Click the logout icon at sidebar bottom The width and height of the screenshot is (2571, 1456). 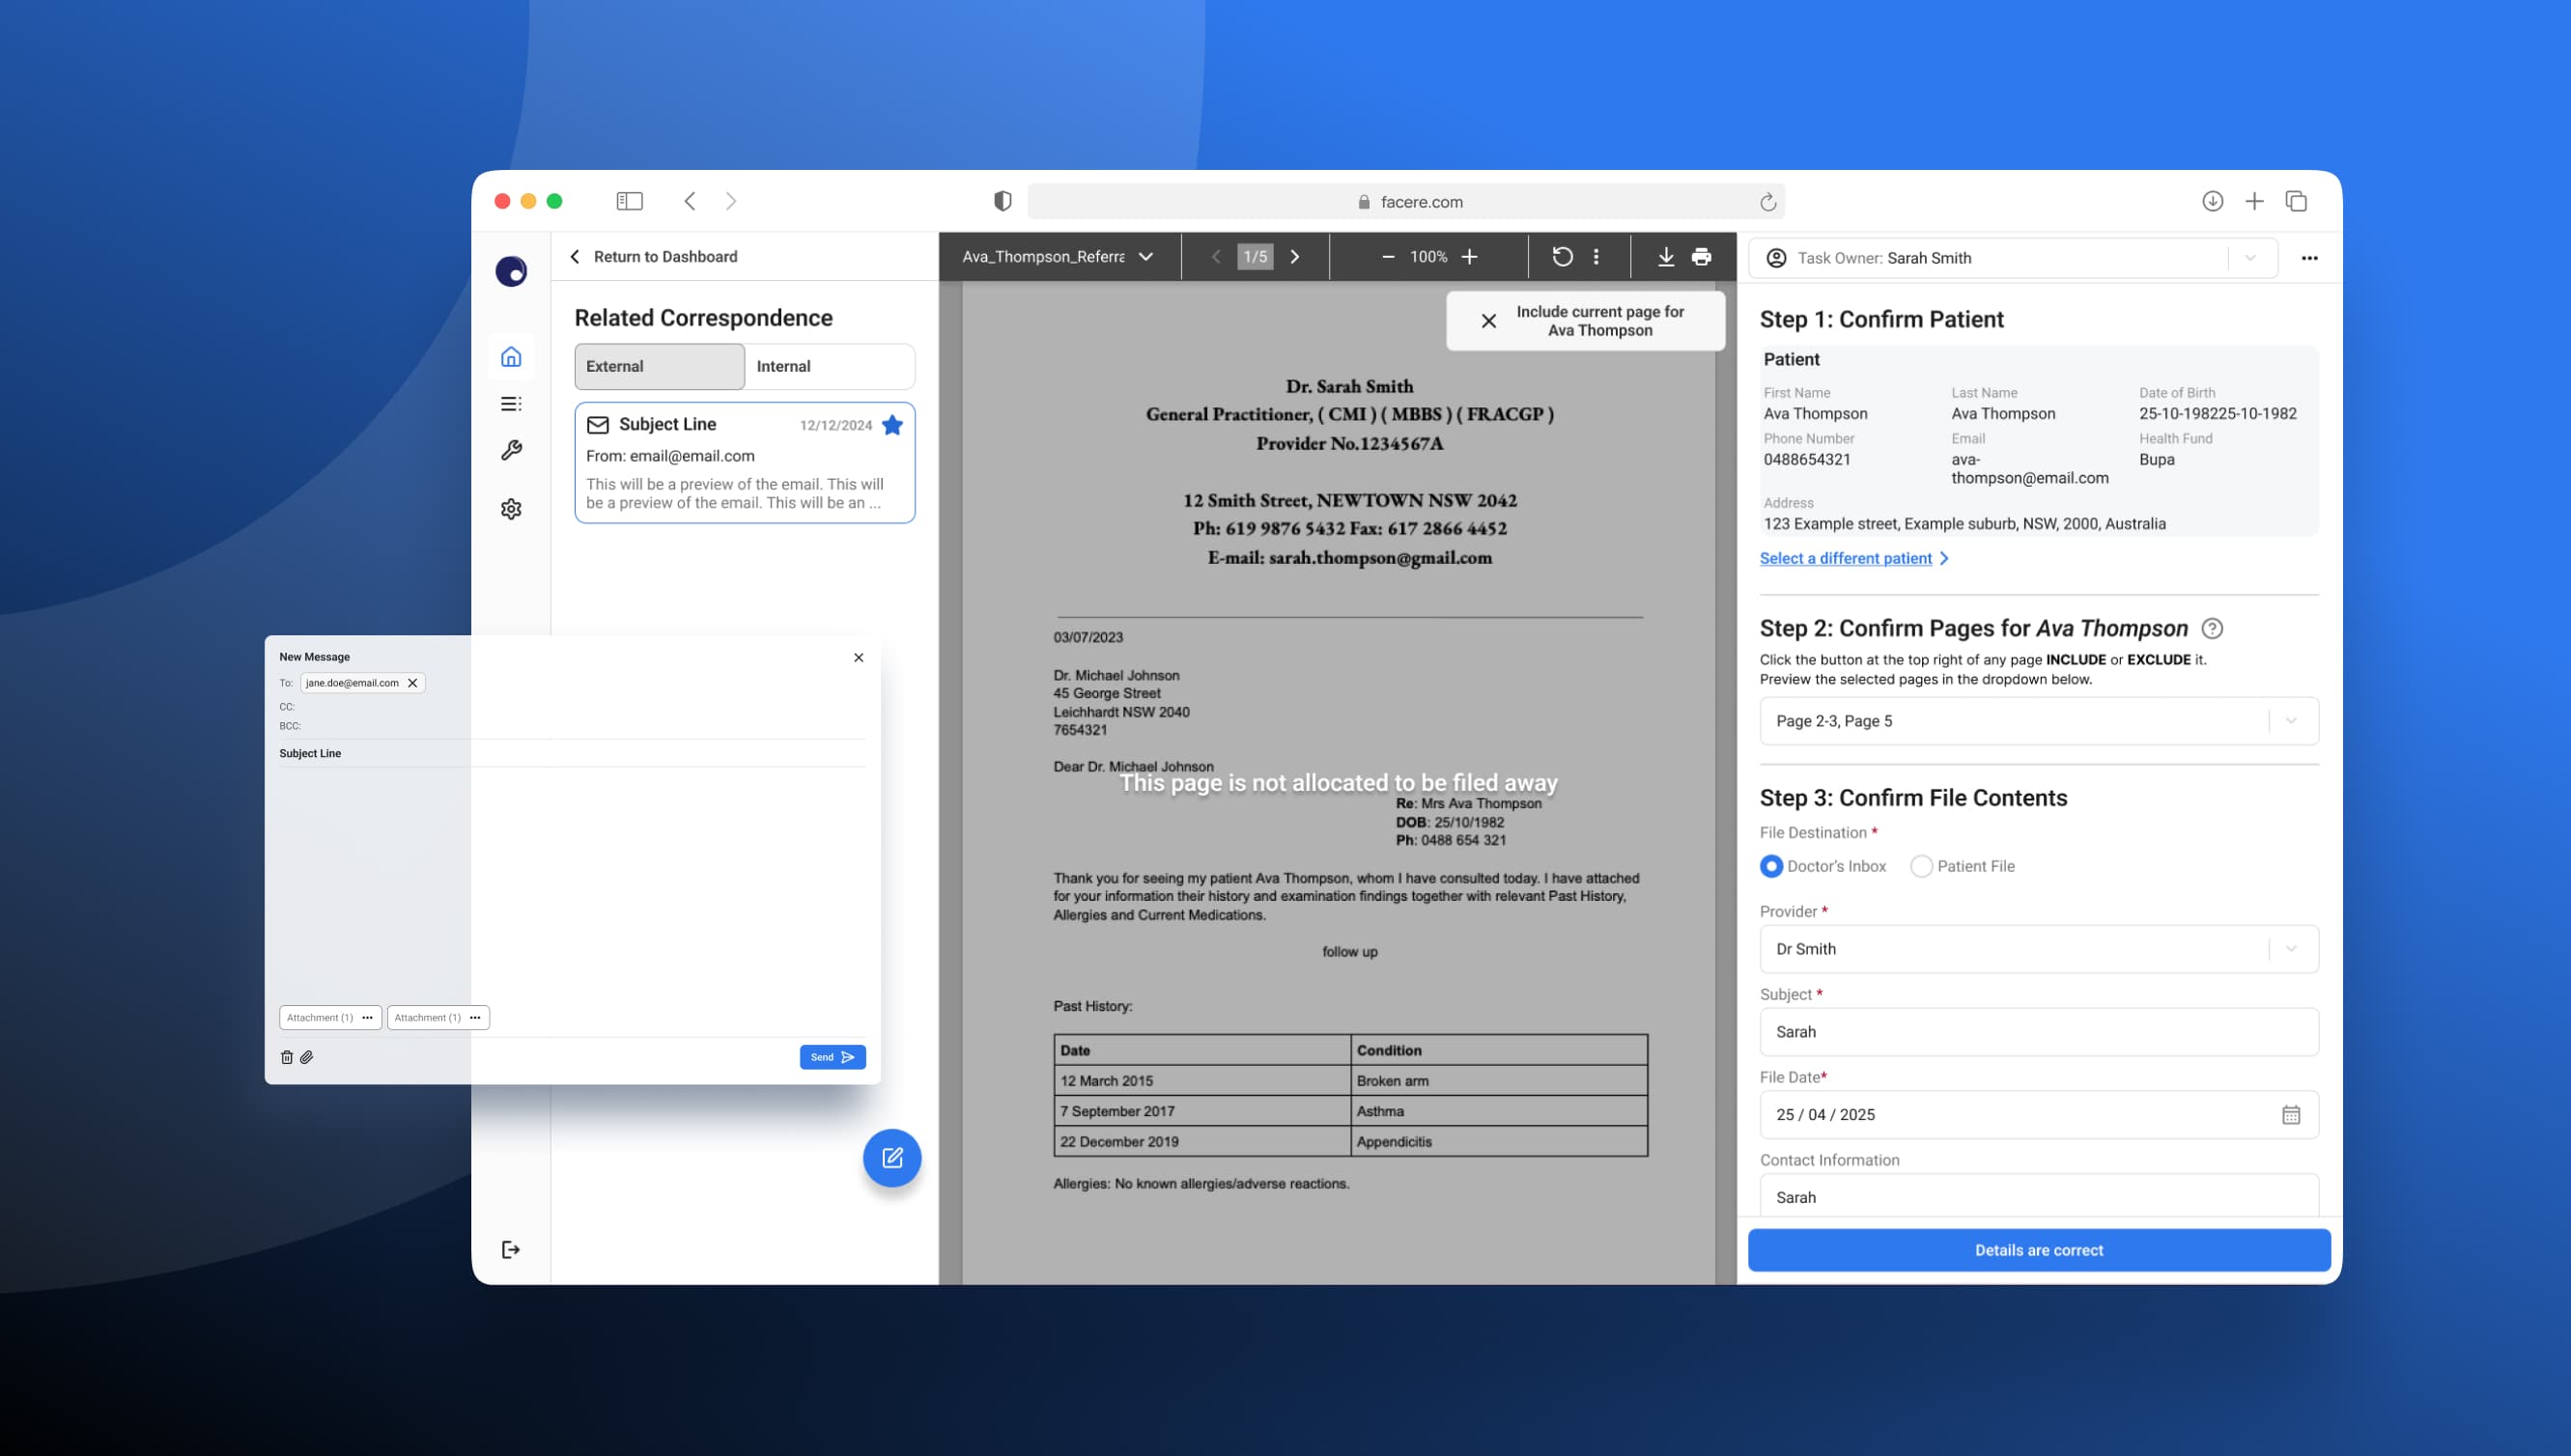pyautogui.click(x=511, y=1249)
